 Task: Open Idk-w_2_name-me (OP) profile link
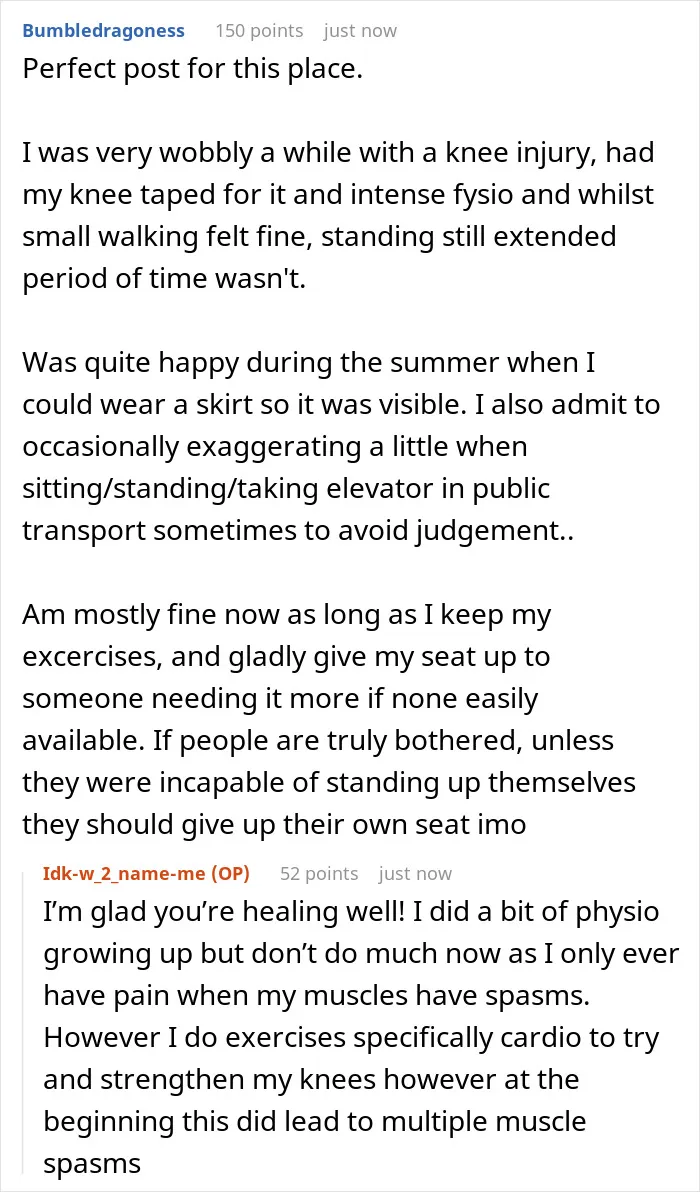[147, 874]
